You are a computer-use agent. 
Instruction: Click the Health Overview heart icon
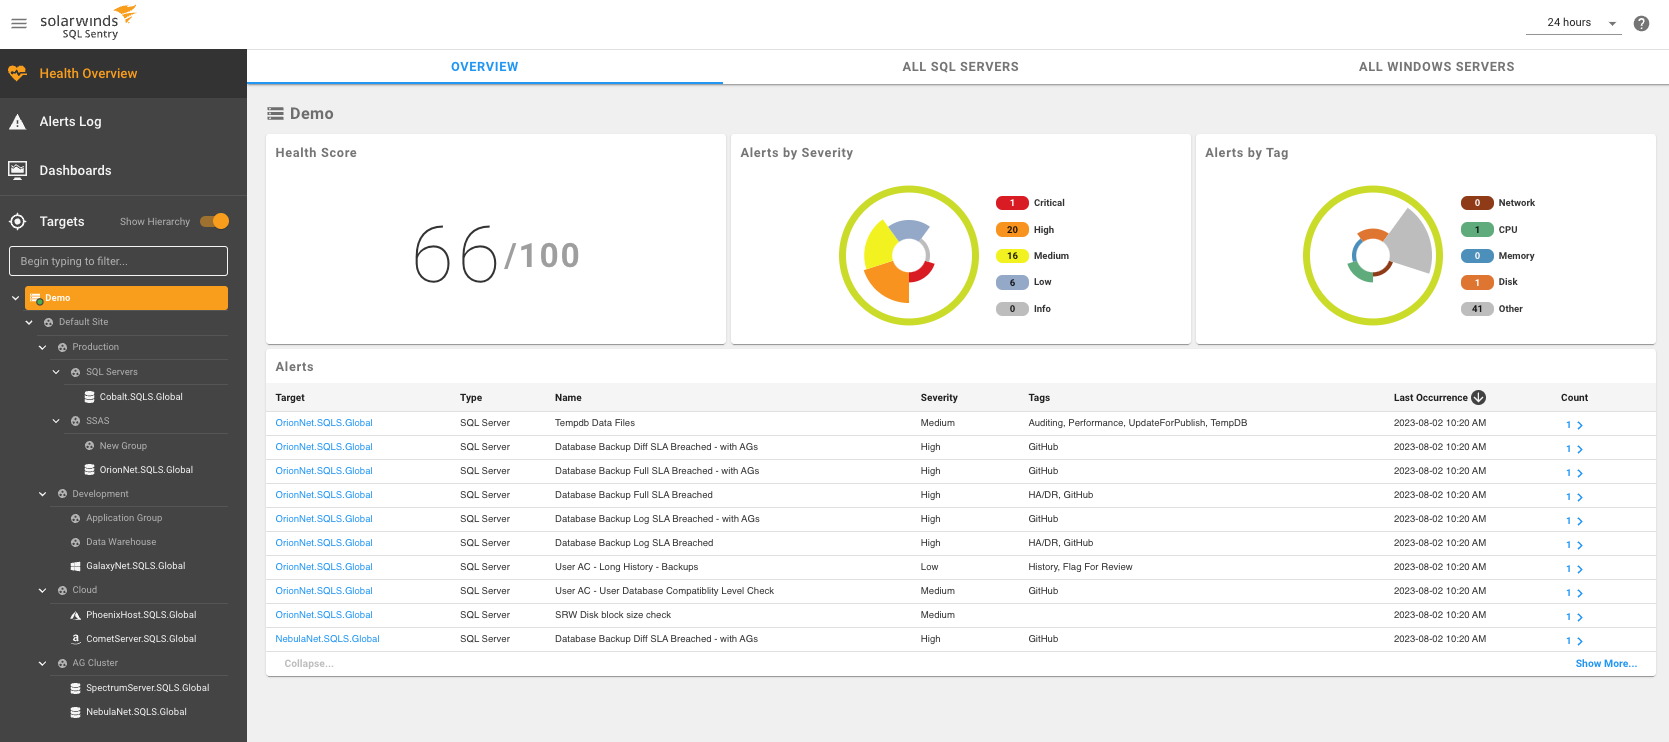[x=17, y=74]
